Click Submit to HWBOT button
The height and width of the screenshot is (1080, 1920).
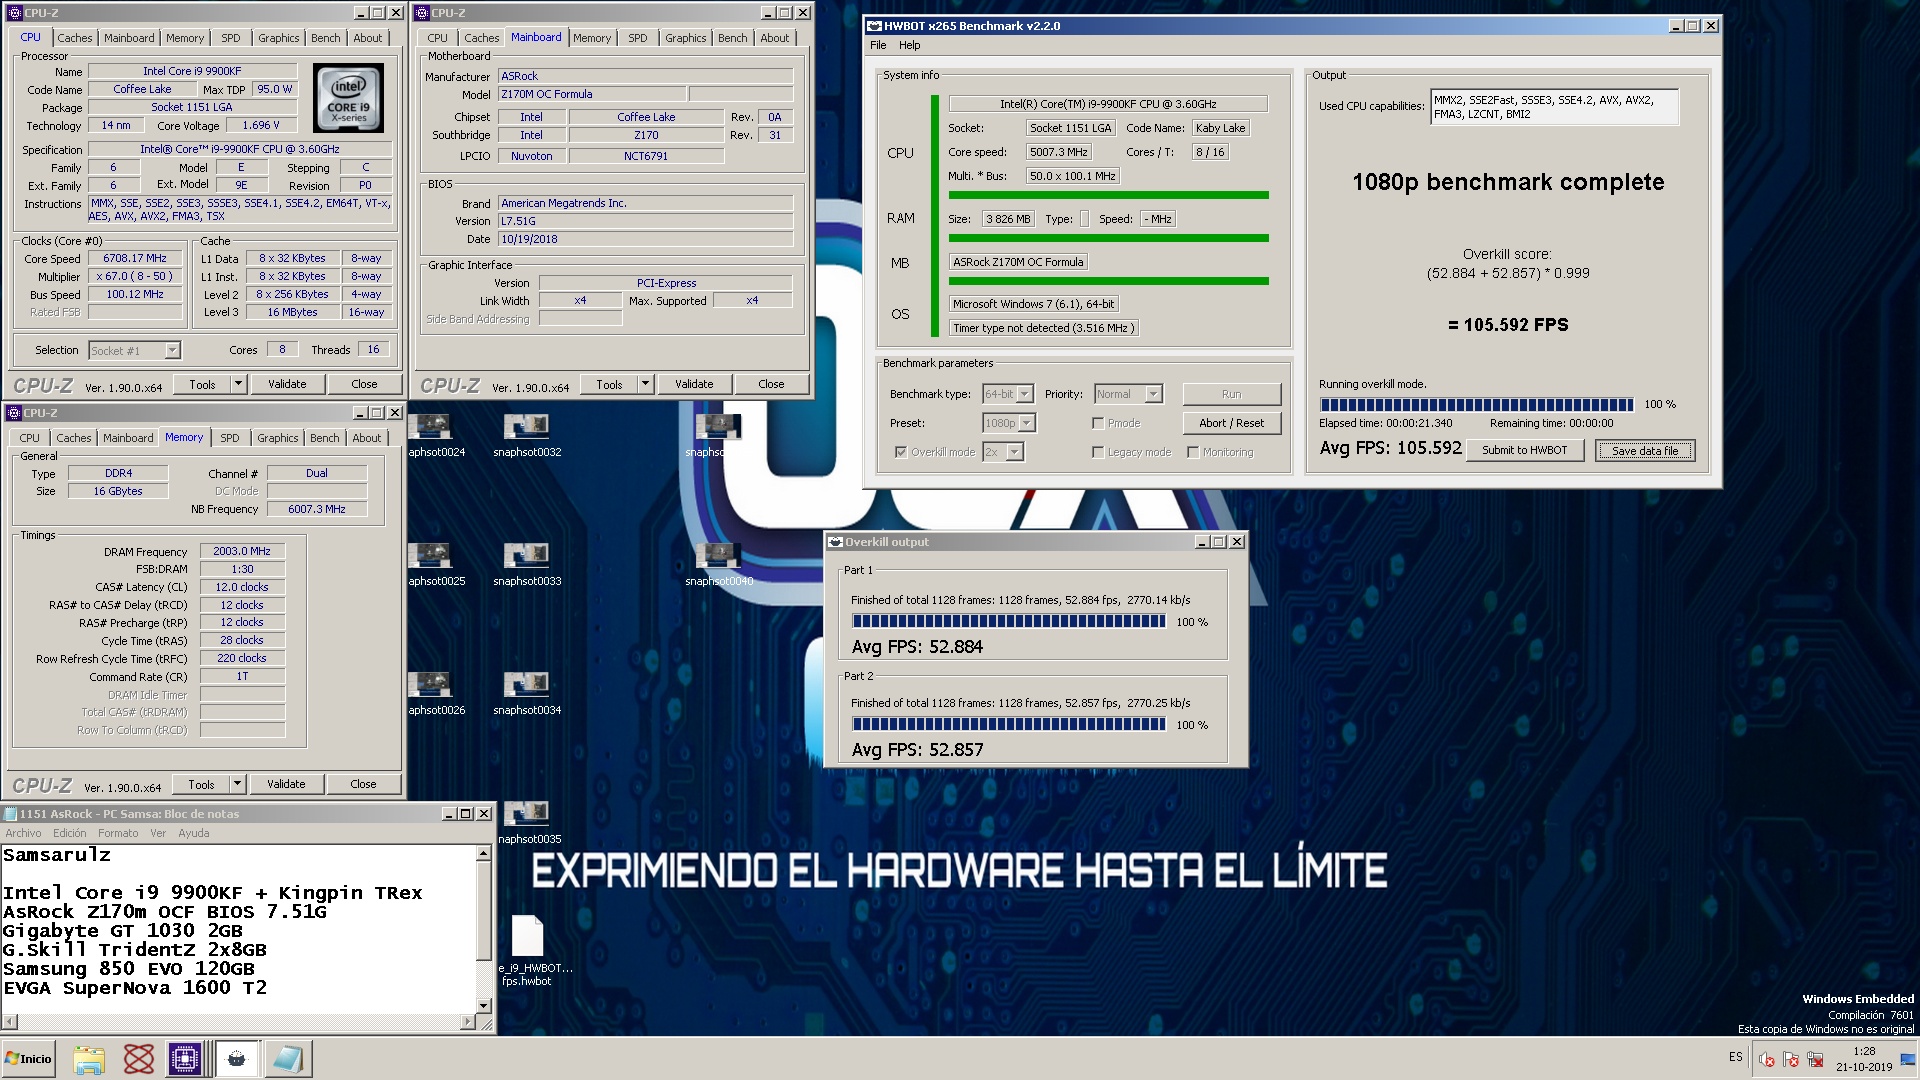tap(1524, 451)
